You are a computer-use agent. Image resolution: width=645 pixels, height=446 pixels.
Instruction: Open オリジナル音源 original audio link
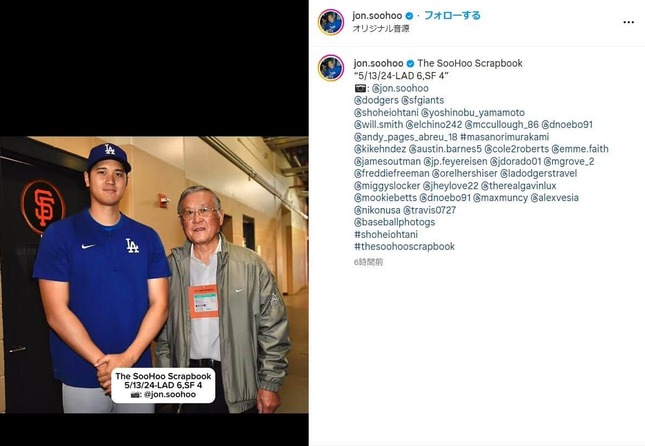[381, 29]
